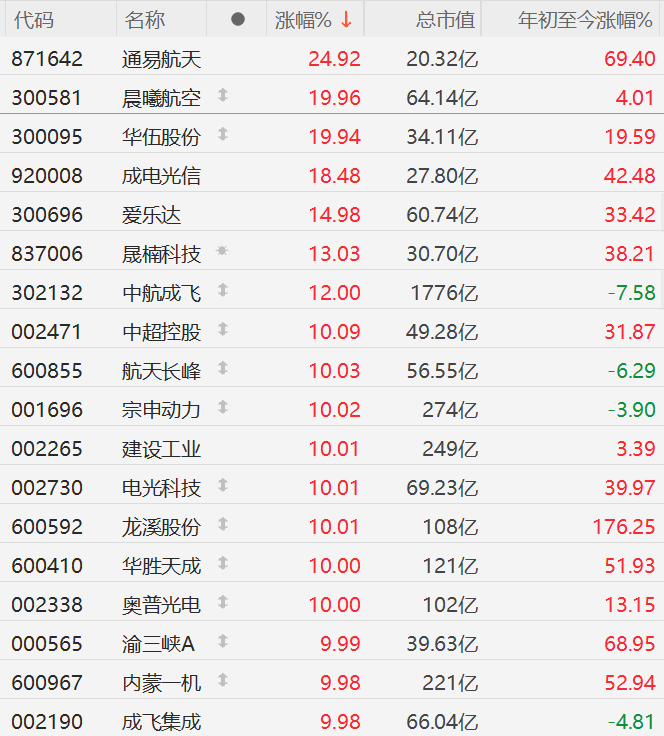Click margin icon beside 龙溪股份
Screen dimensions: 664x736
(x=223, y=524)
